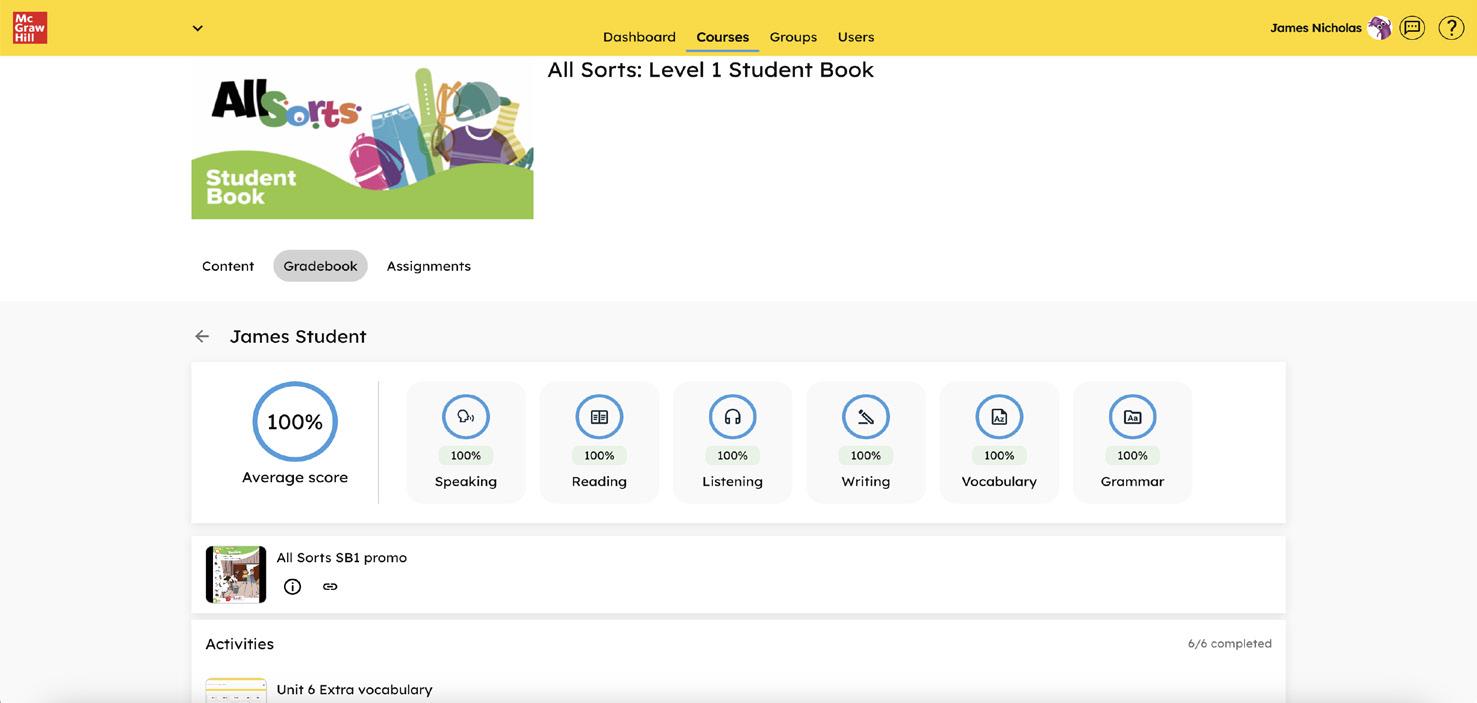This screenshot has height=703, width=1477.
Task: Open the Groups menu item
Action: [793, 37]
